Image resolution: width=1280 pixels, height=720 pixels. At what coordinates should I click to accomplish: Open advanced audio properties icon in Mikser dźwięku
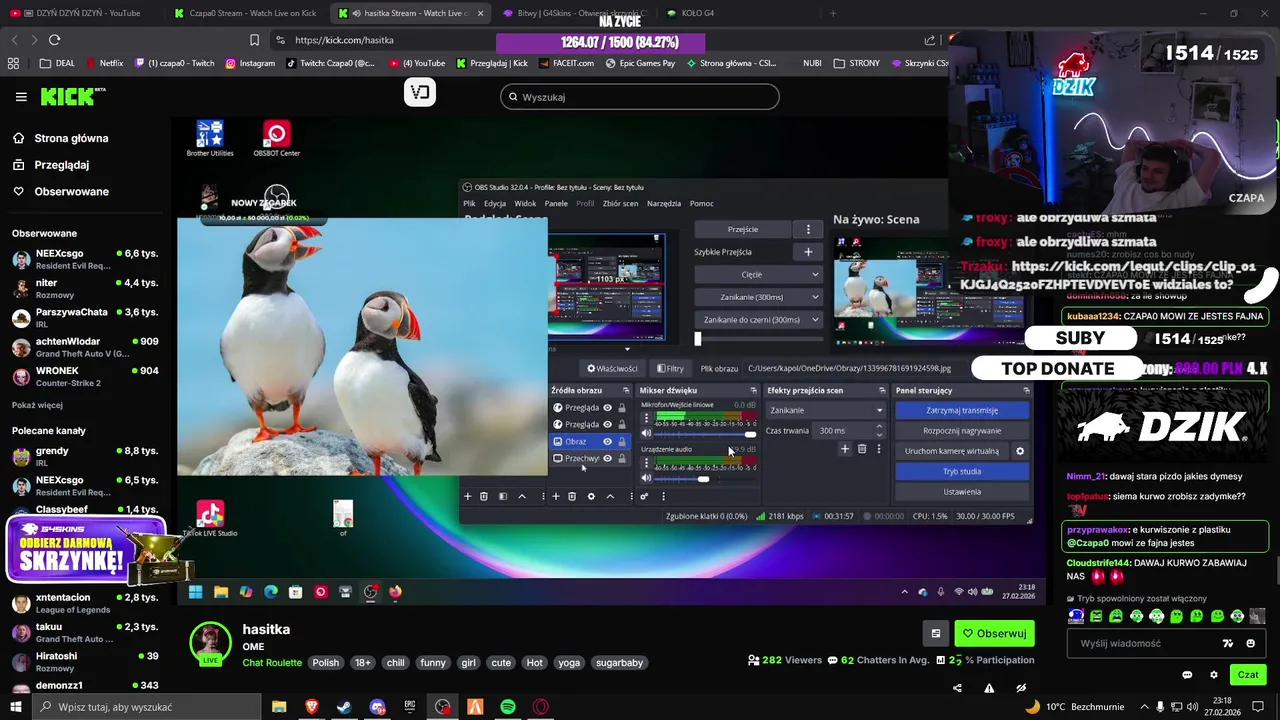(644, 496)
